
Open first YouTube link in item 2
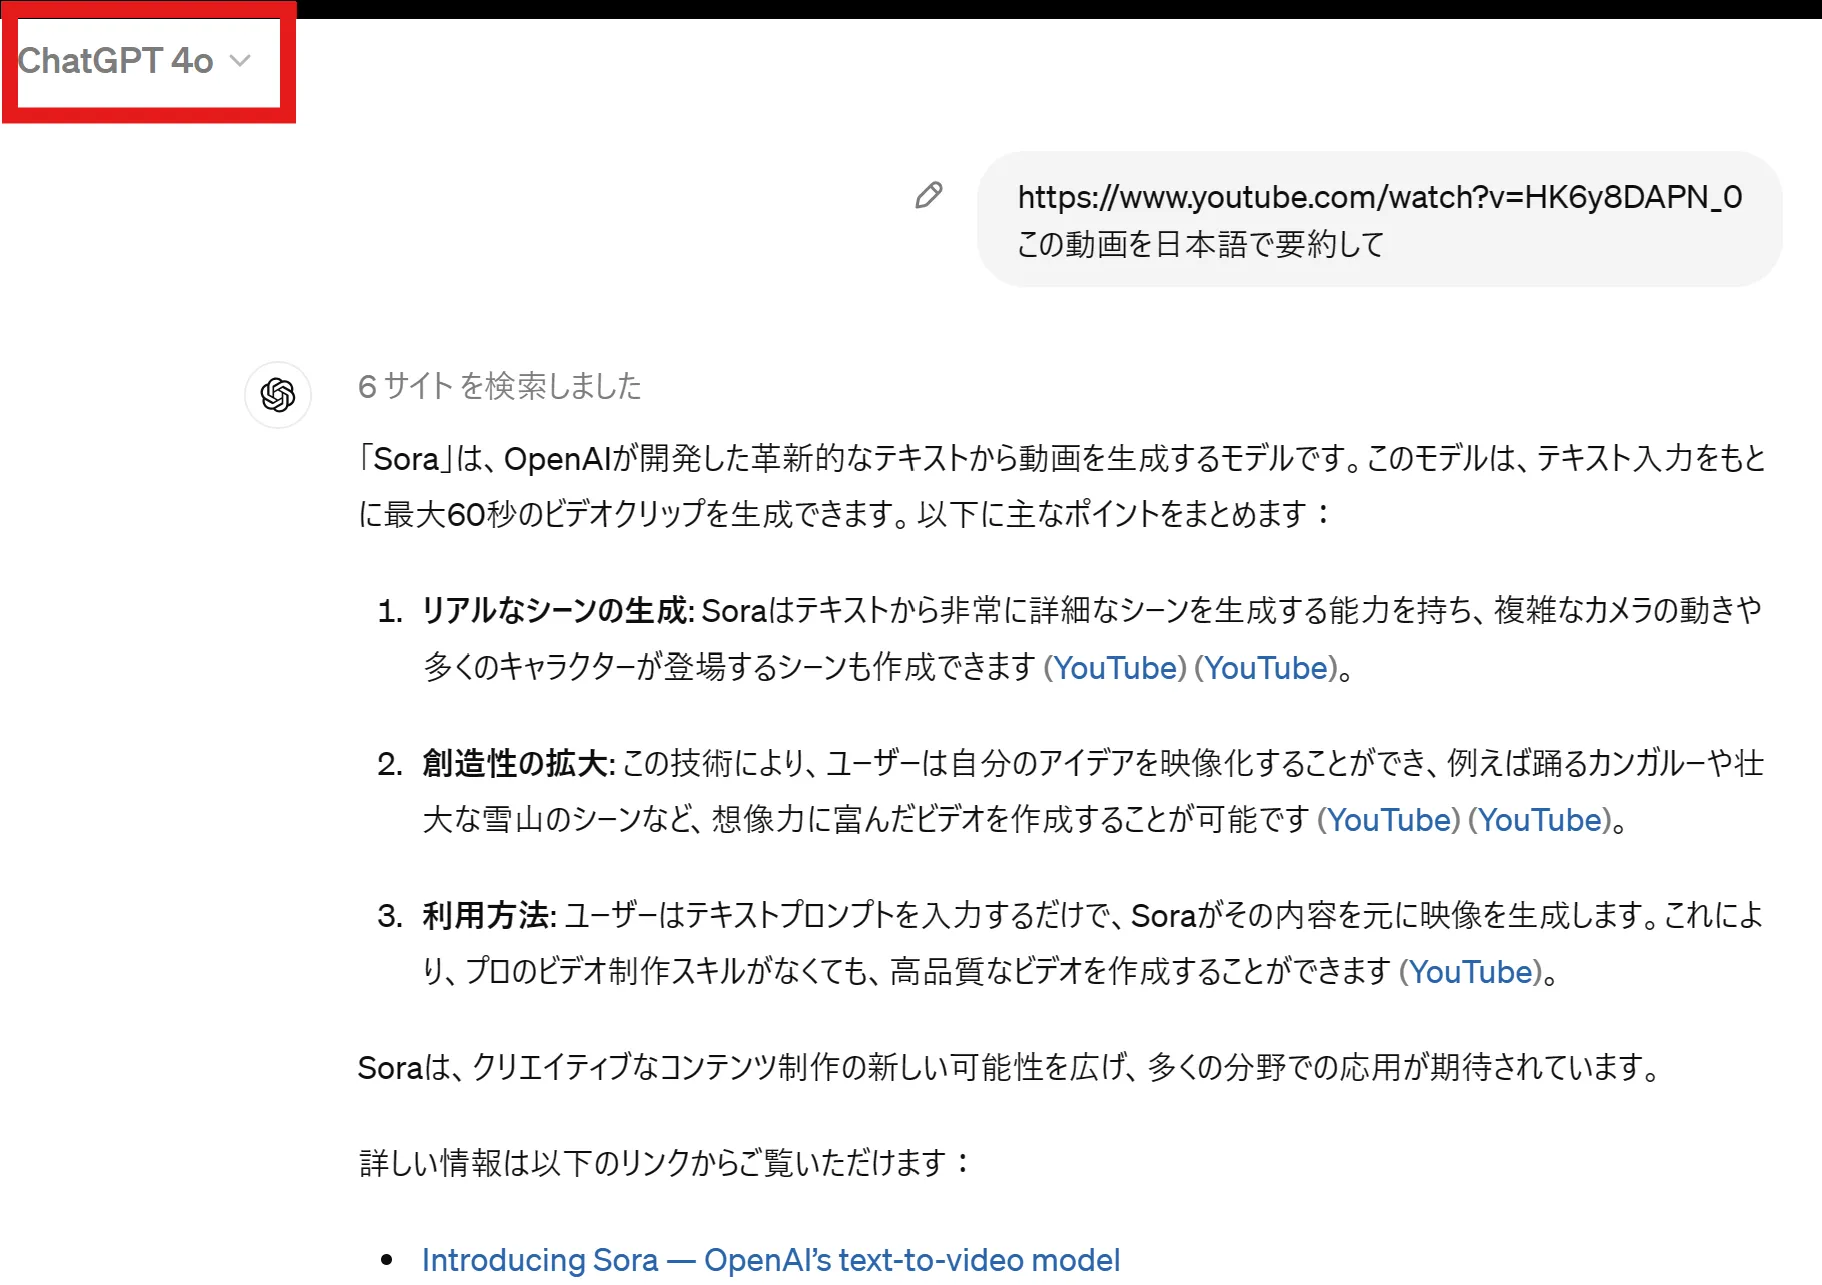[x=1389, y=820]
